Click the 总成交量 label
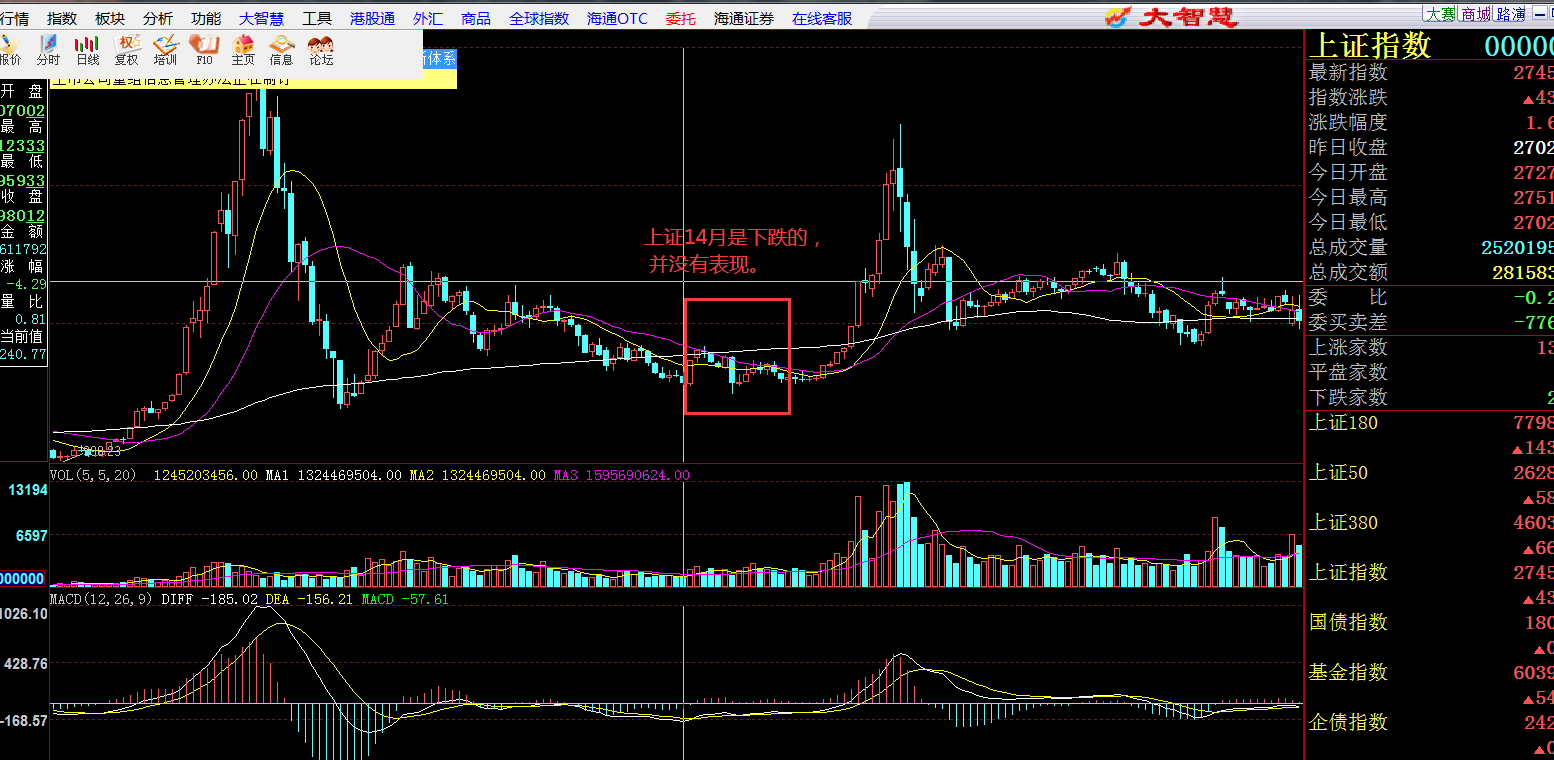The width and height of the screenshot is (1554, 760). (1348, 247)
